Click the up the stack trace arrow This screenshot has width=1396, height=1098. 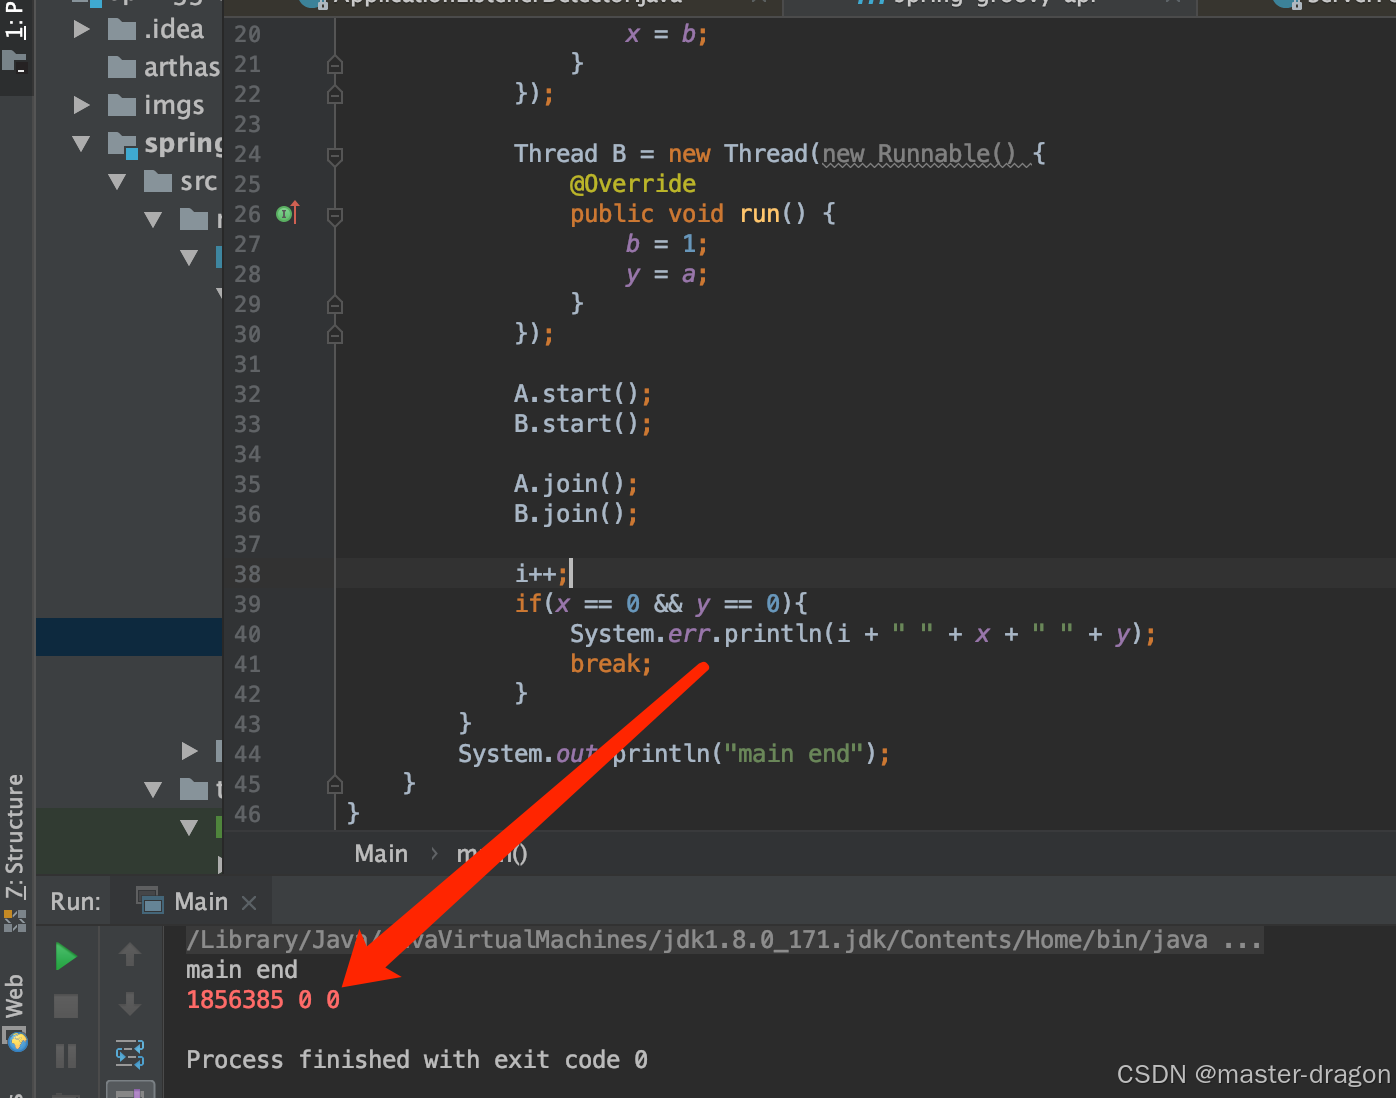130,955
